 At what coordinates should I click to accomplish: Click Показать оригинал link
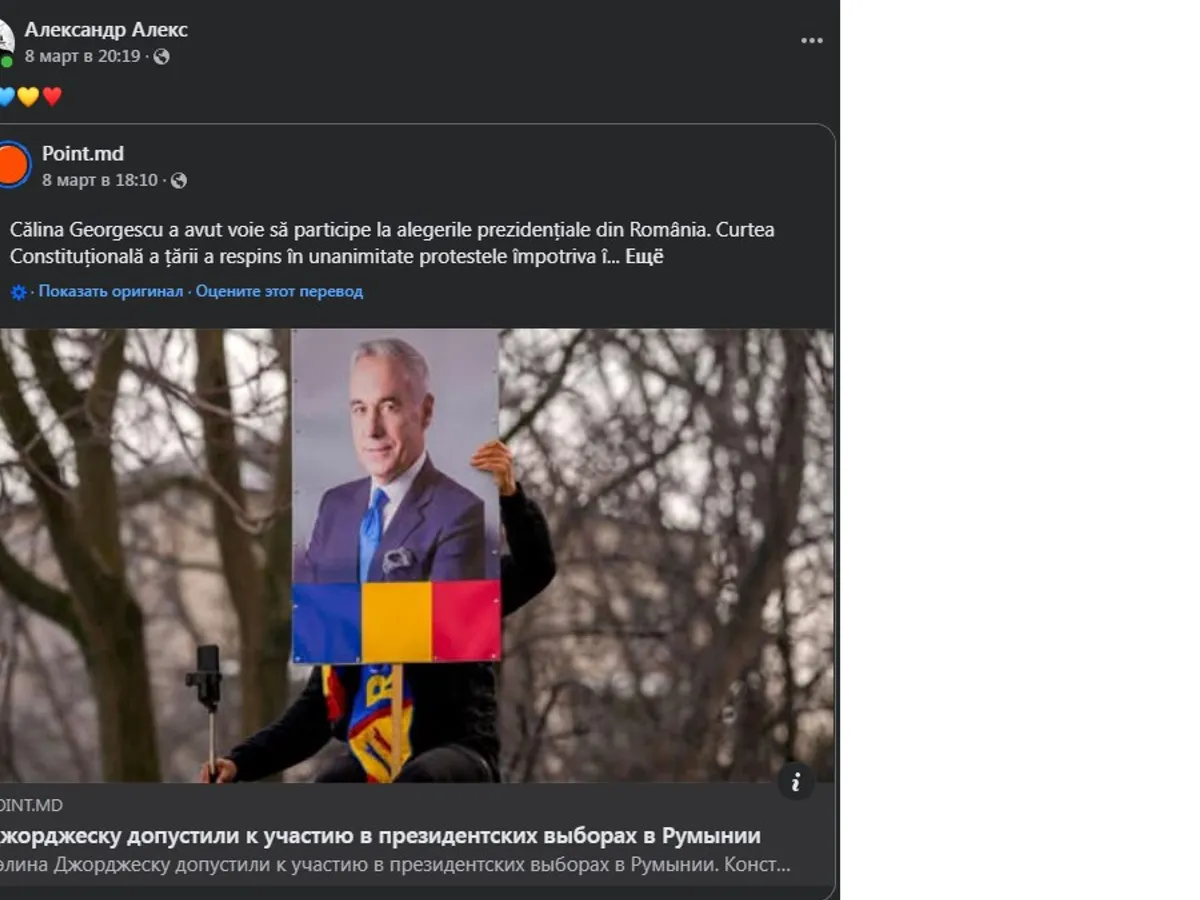111,291
